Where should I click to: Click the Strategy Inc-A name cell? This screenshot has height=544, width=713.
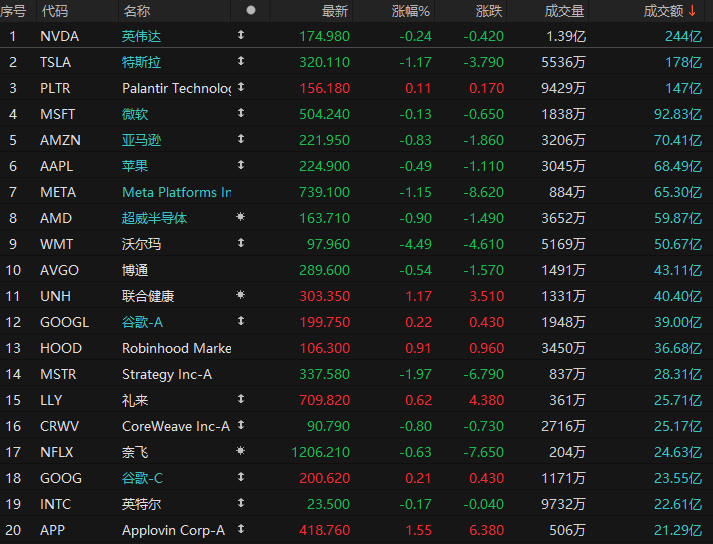click(167, 374)
